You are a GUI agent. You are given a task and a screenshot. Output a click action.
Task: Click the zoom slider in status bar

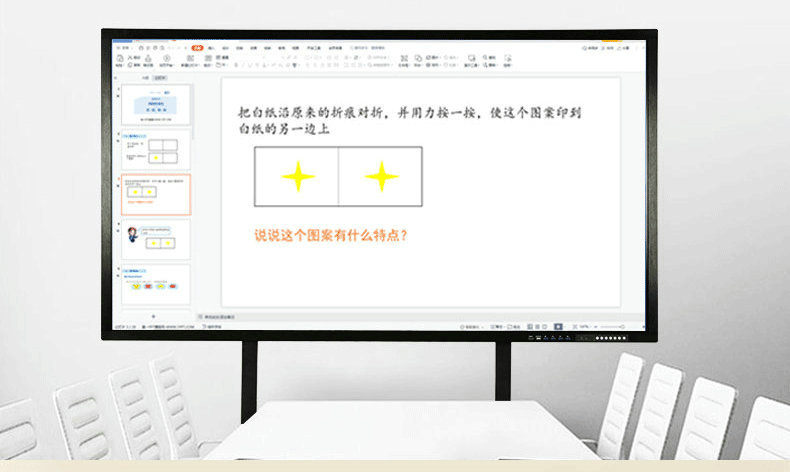click(612, 326)
